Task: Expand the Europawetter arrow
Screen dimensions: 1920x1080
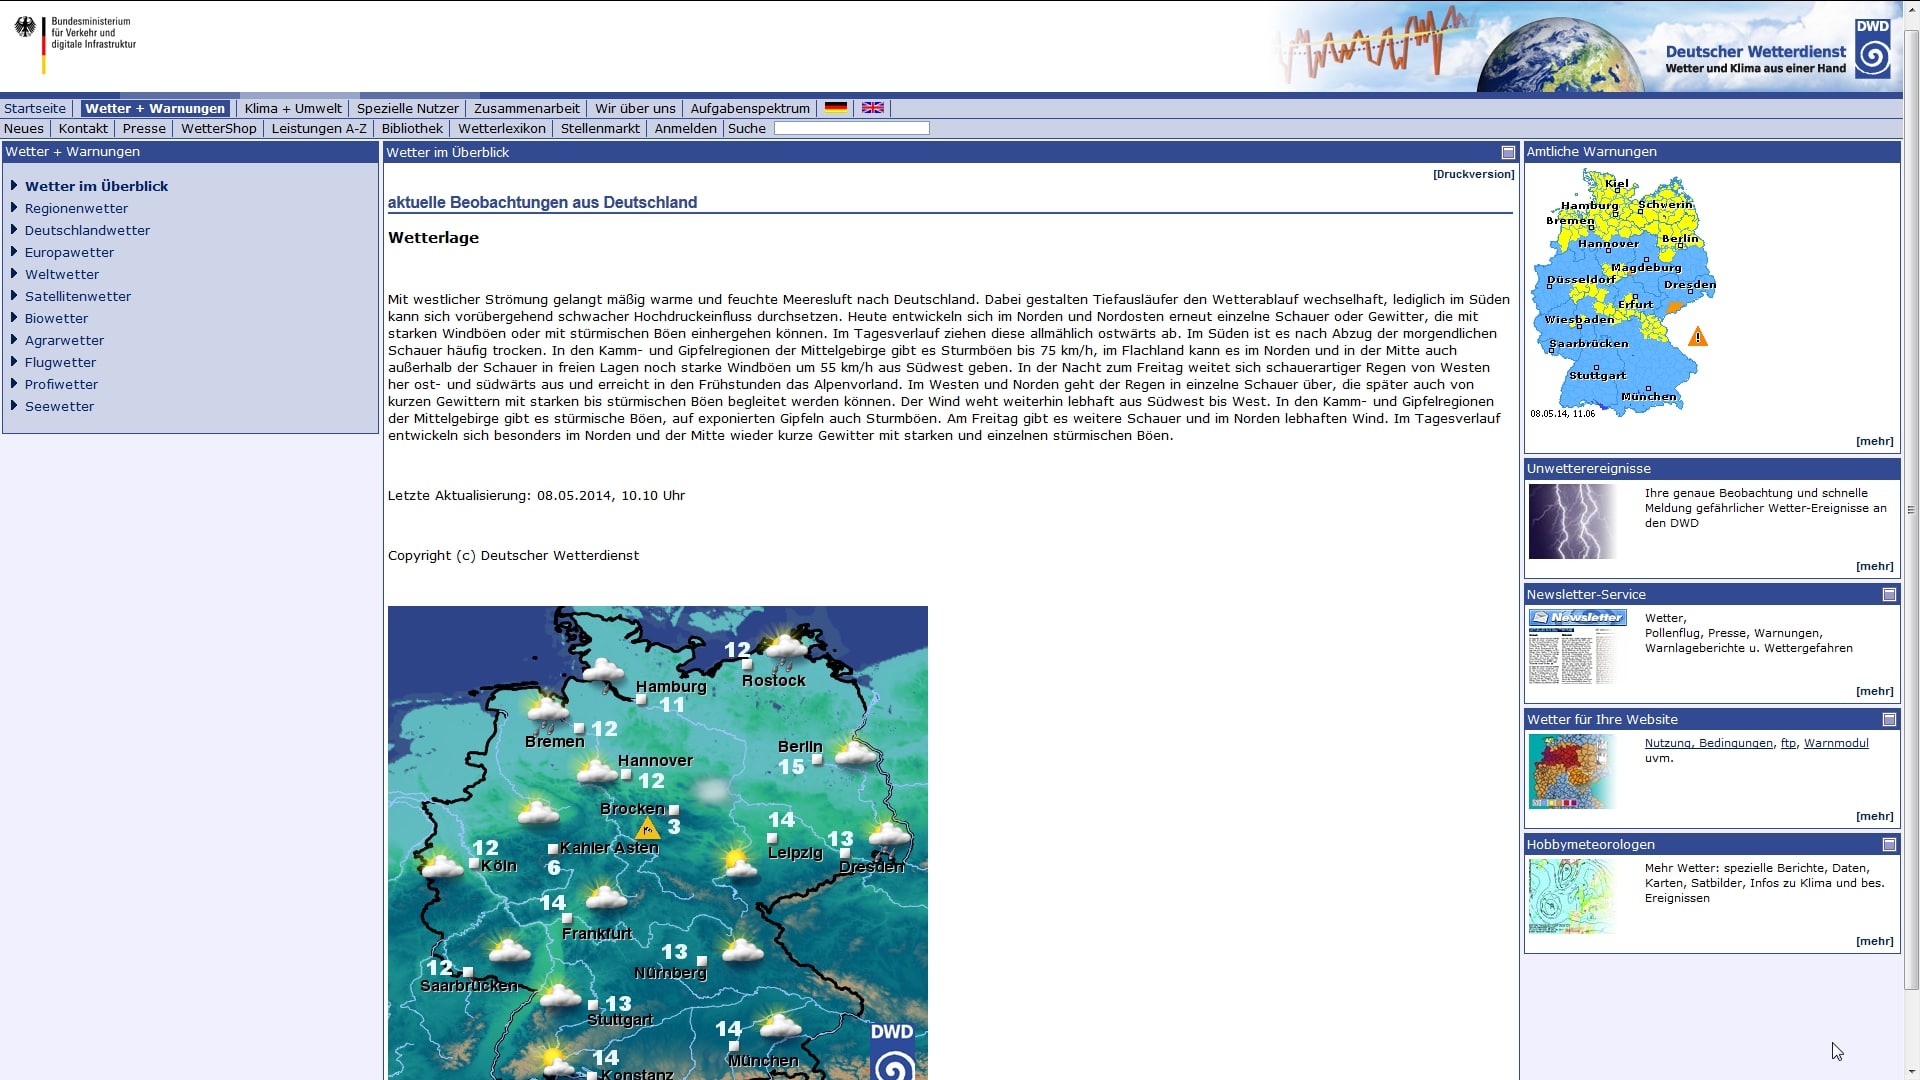Action: 14,252
